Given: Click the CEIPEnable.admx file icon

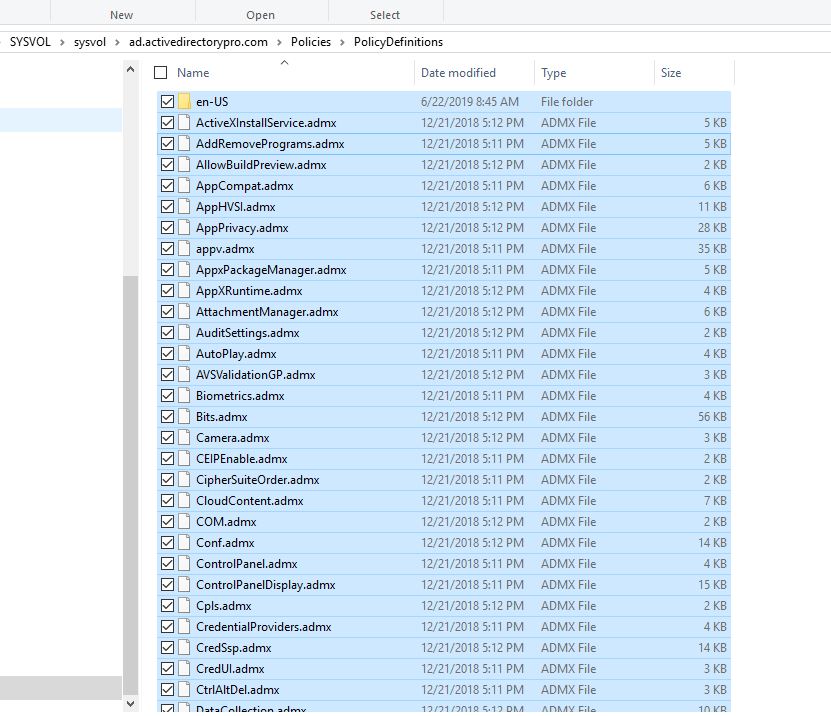Looking at the screenshot, I should point(184,458).
